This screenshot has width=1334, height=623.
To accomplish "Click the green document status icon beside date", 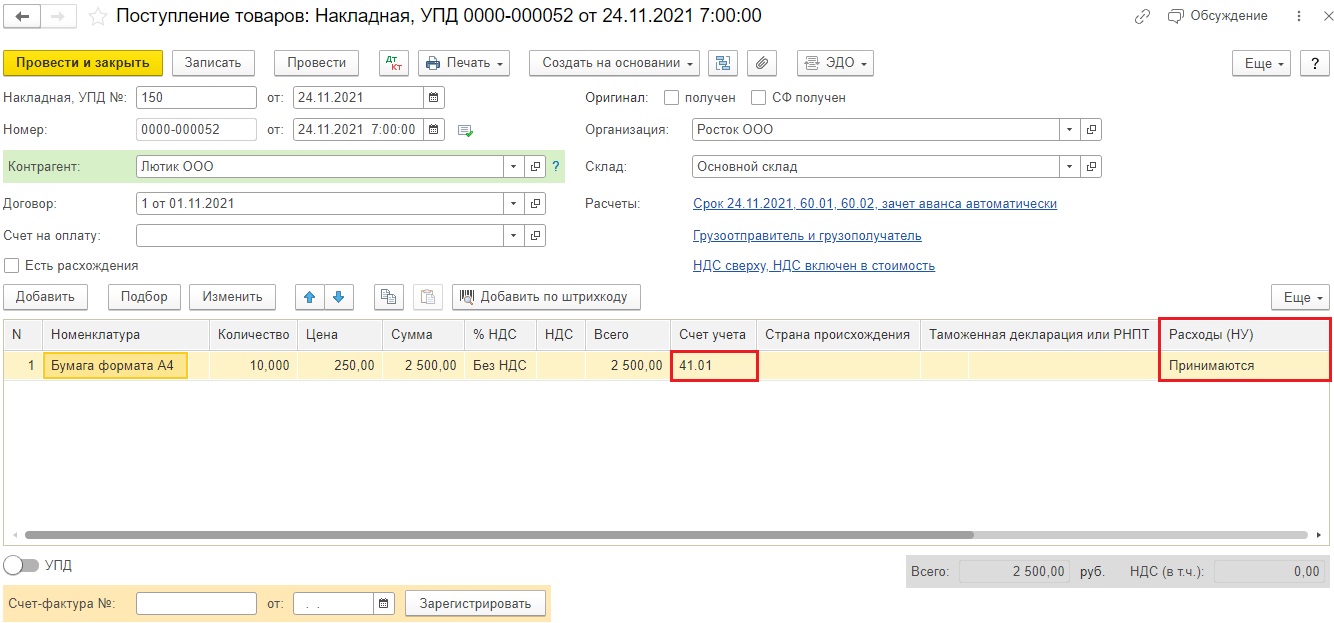I will click(465, 130).
